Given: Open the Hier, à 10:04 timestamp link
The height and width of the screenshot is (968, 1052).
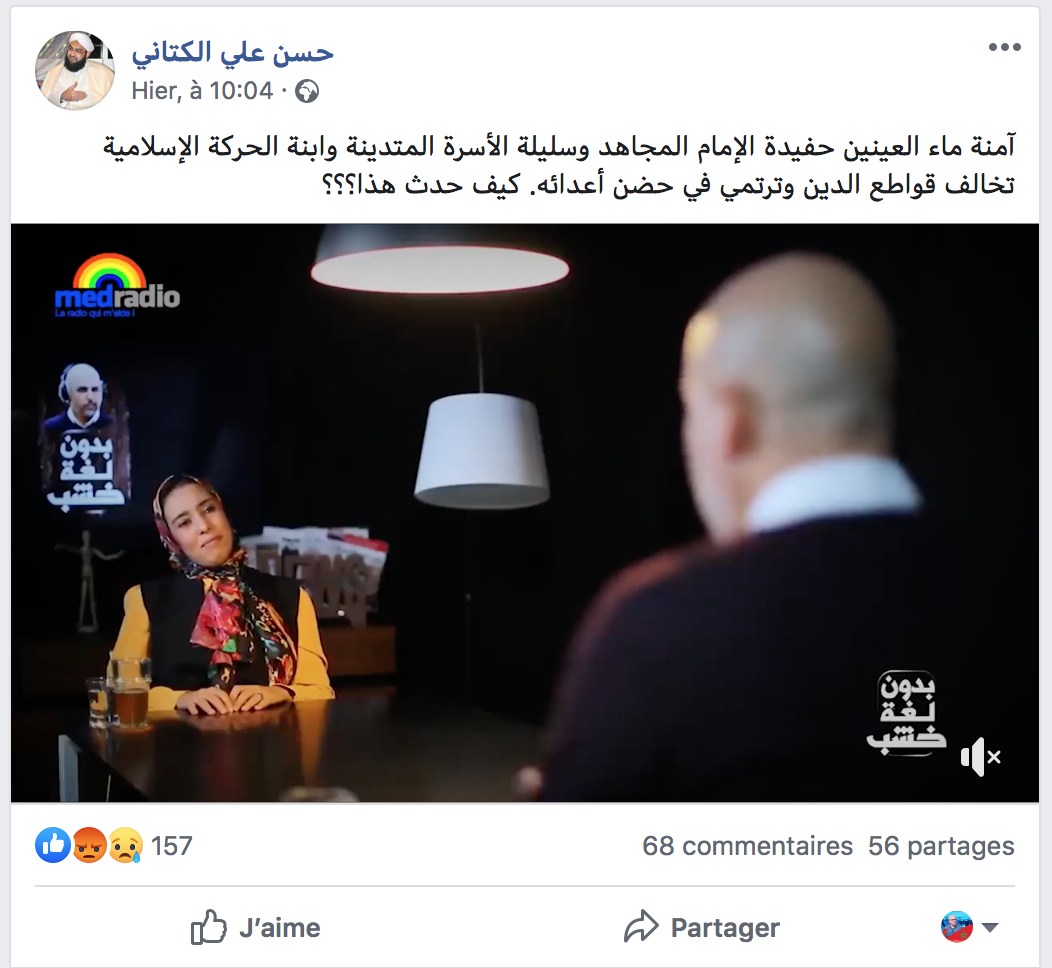Looking at the screenshot, I should (x=202, y=91).
